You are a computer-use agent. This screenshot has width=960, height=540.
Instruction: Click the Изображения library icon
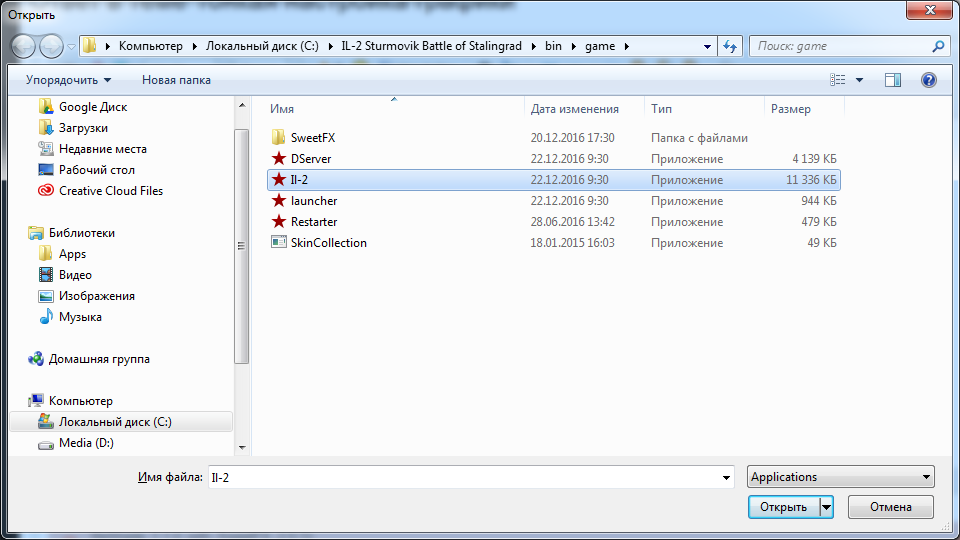pyautogui.click(x=45, y=296)
